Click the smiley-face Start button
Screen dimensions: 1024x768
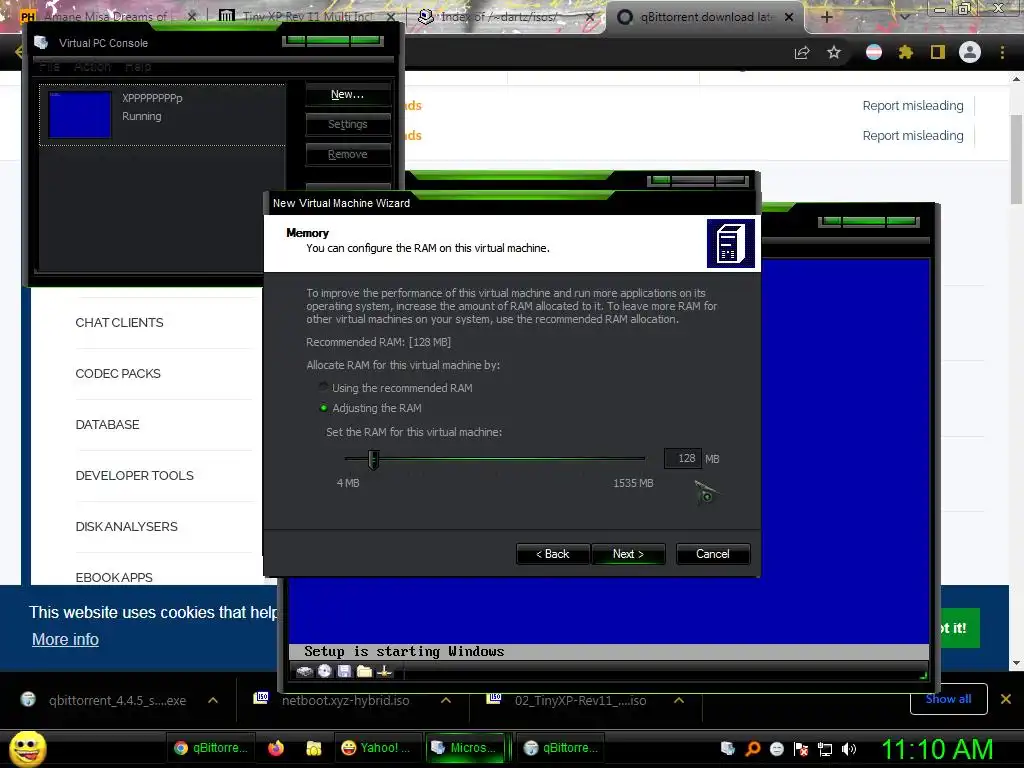click(27, 748)
